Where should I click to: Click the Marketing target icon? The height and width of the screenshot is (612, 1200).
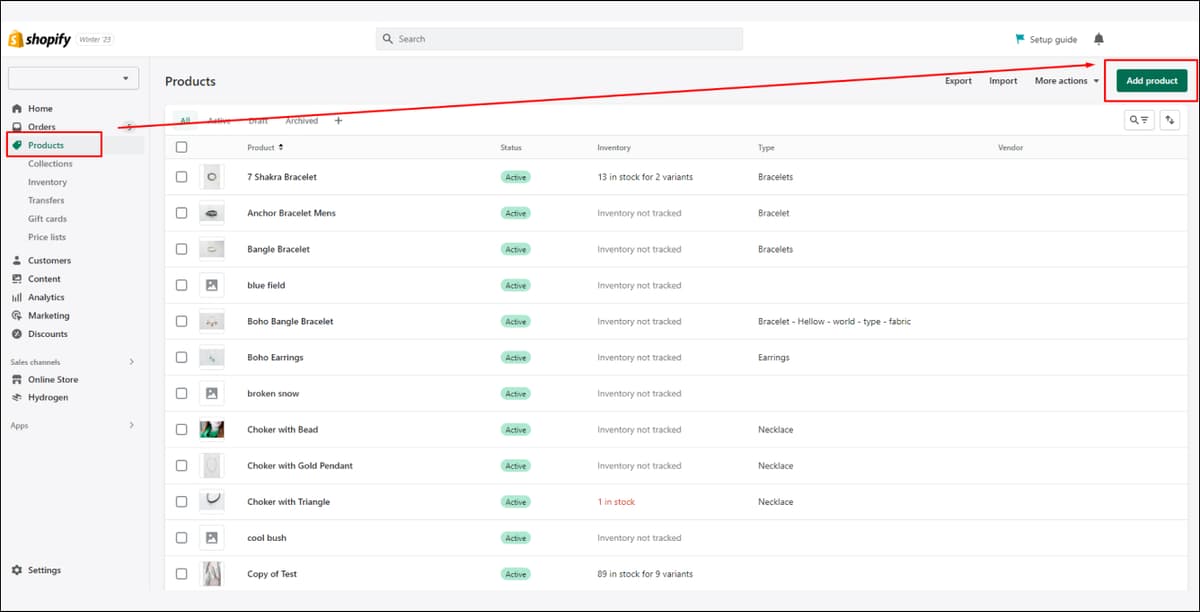pos(17,315)
